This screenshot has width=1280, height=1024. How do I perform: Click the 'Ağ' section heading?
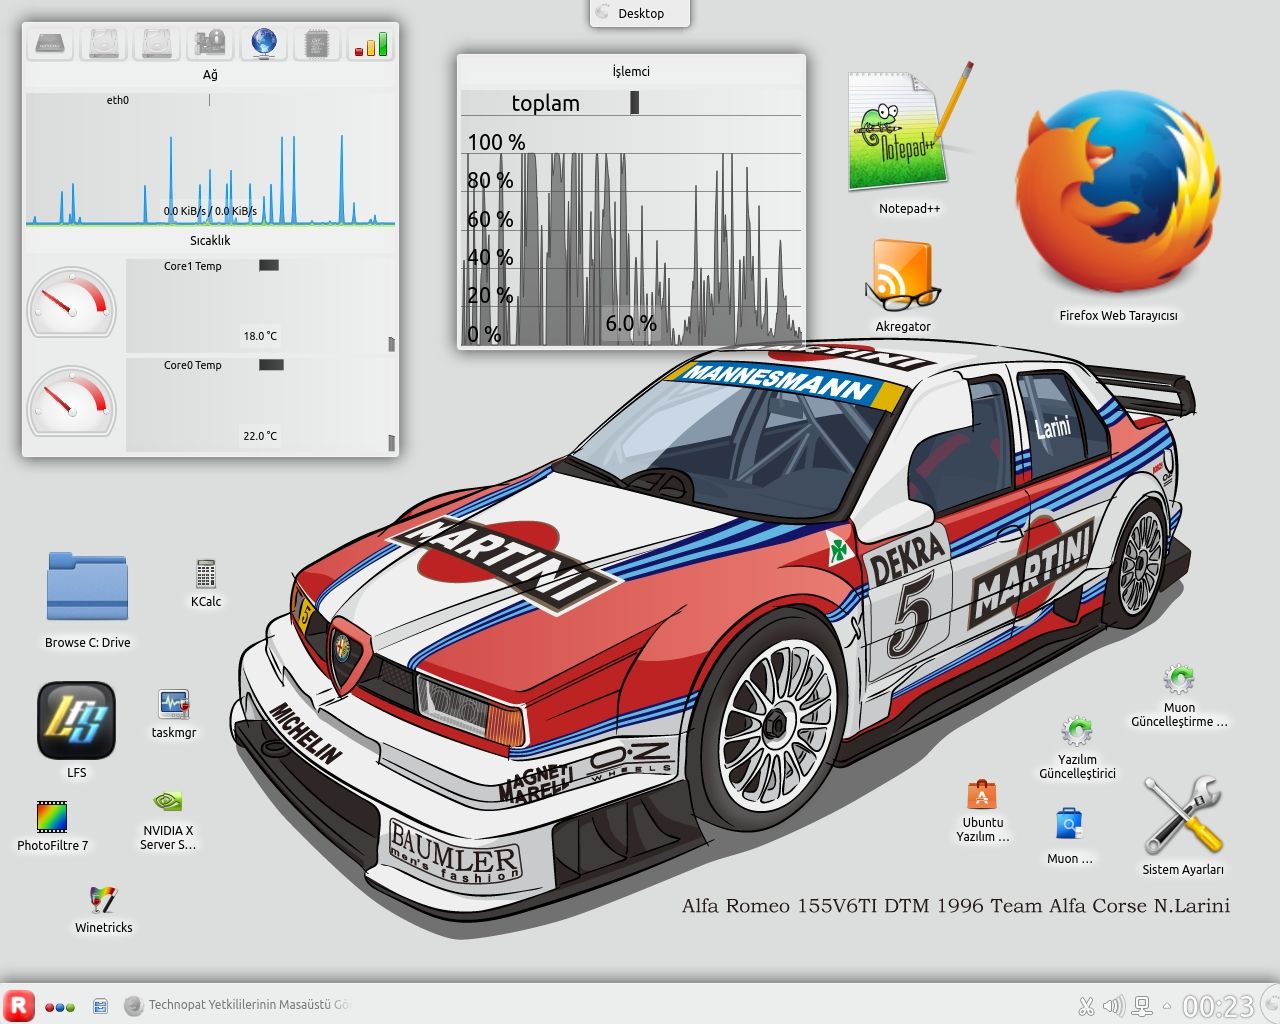(x=210, y=75)
